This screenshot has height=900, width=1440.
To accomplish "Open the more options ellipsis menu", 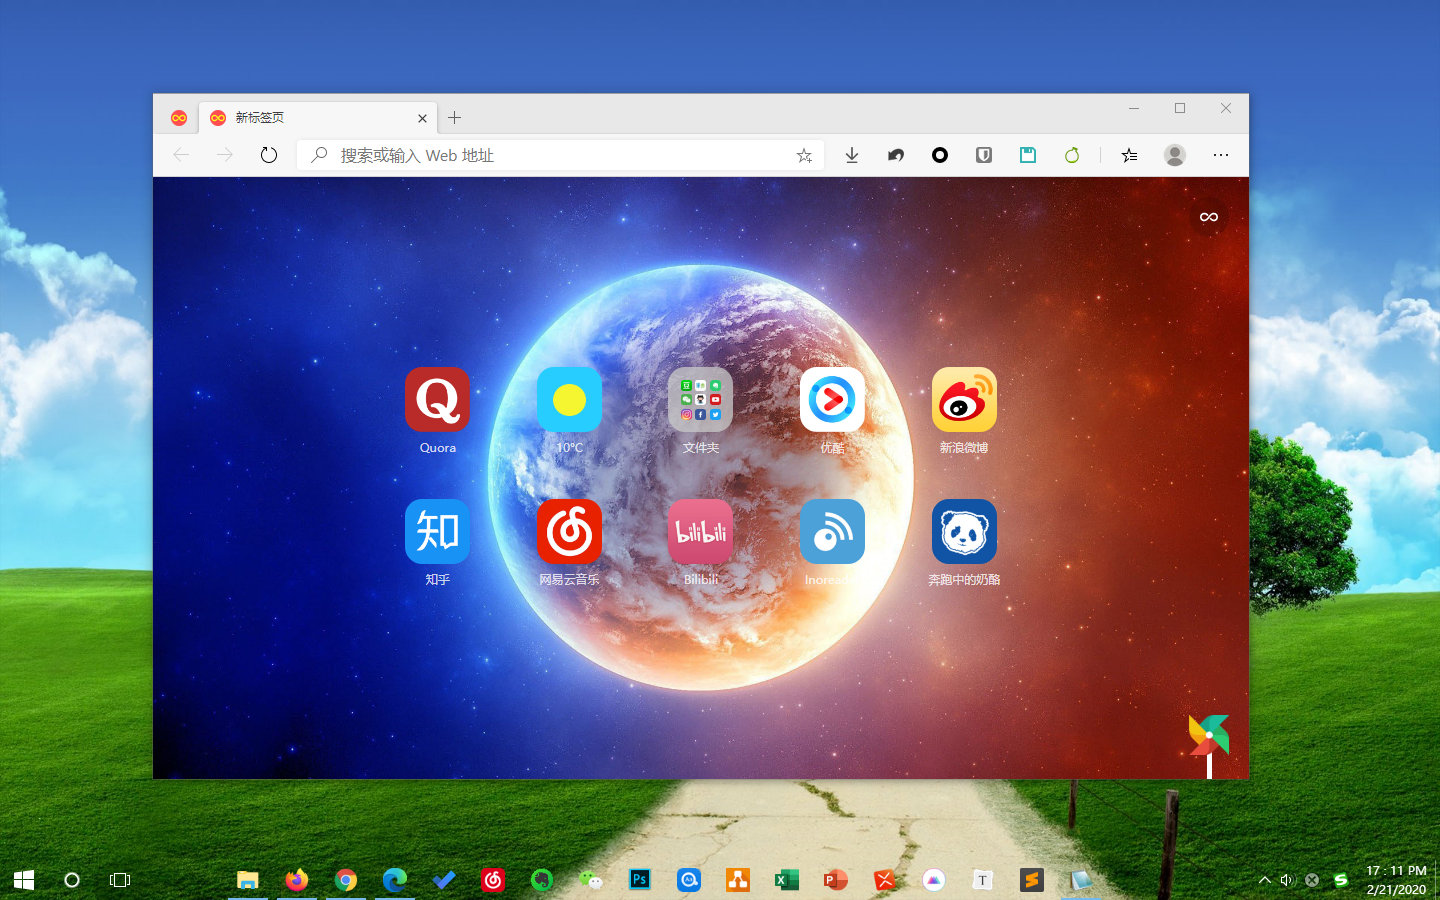I will pyautogui.click(x=1221, y=155).
